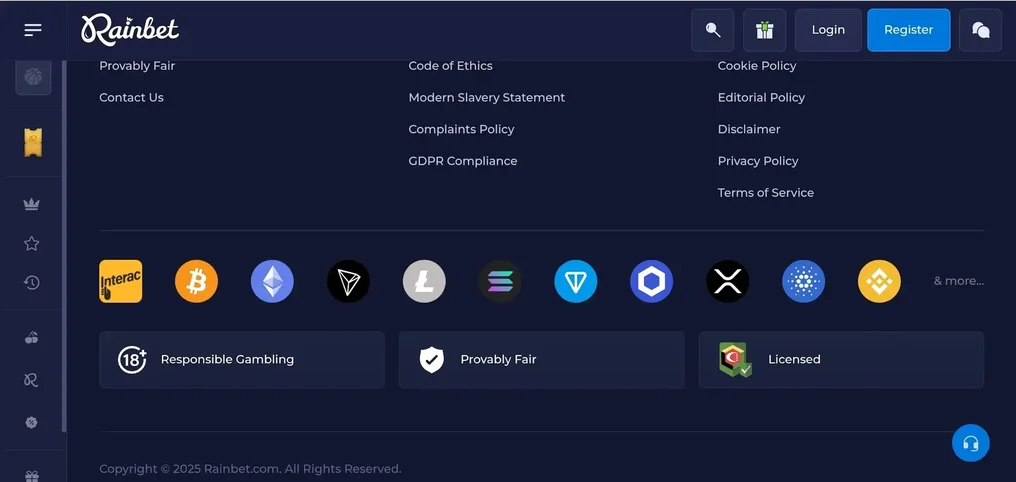Follow the Contact Us link
The width and height of the screenshot is (1016, 482).
click(131, 97)
